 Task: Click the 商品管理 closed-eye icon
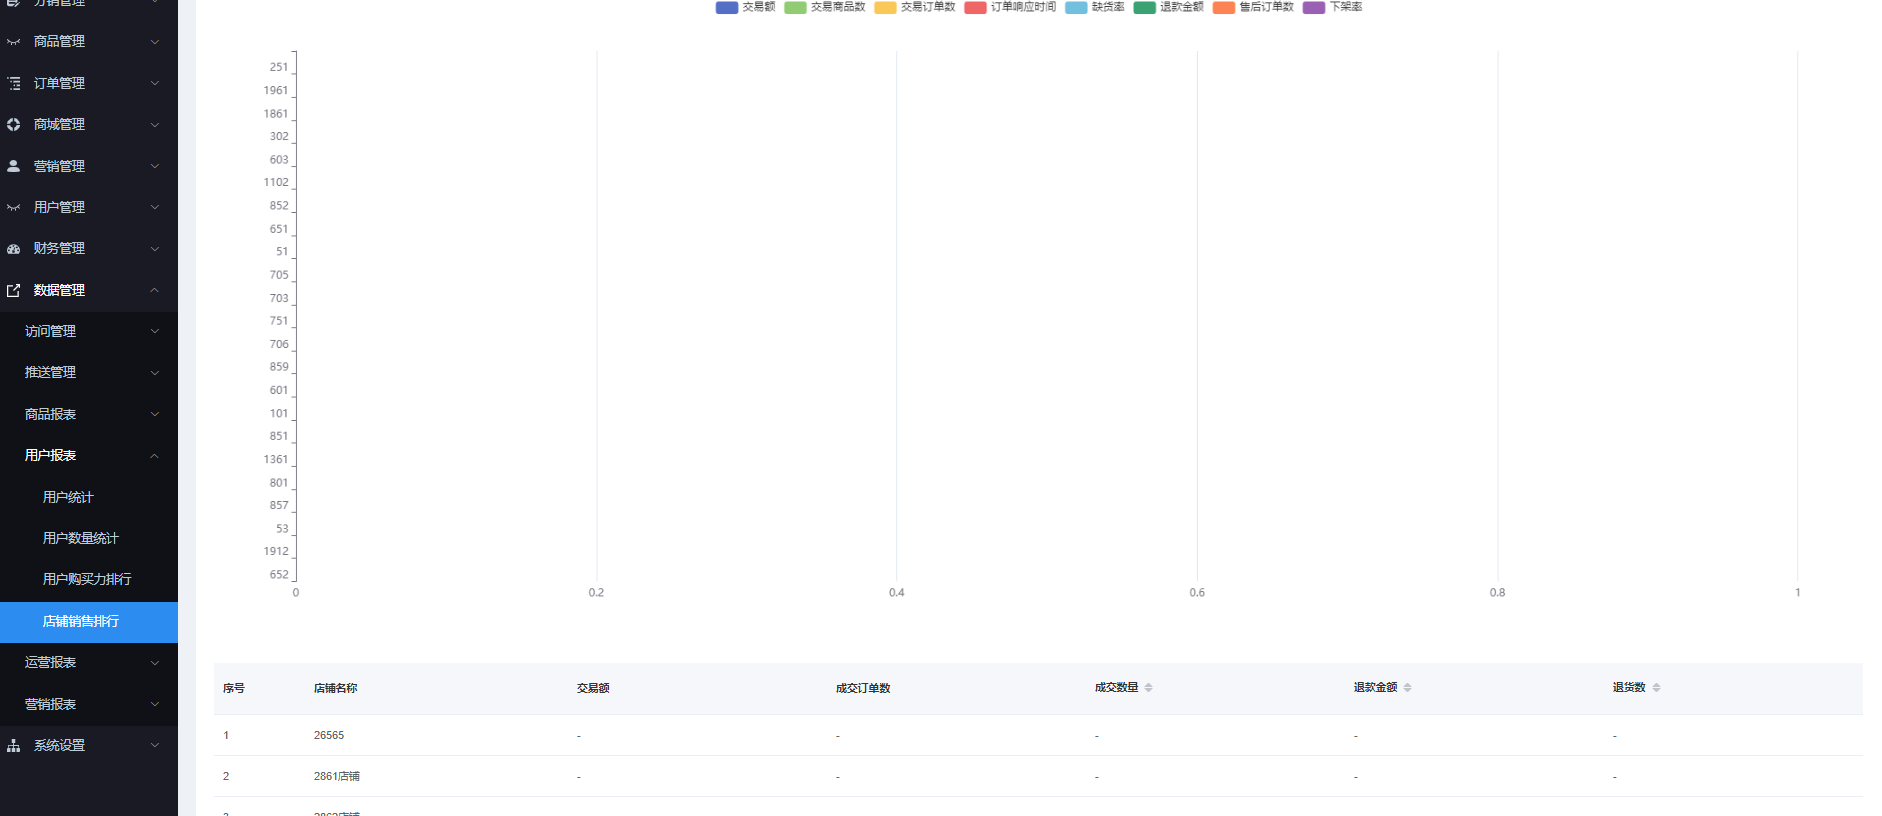(x=14, y=42)
